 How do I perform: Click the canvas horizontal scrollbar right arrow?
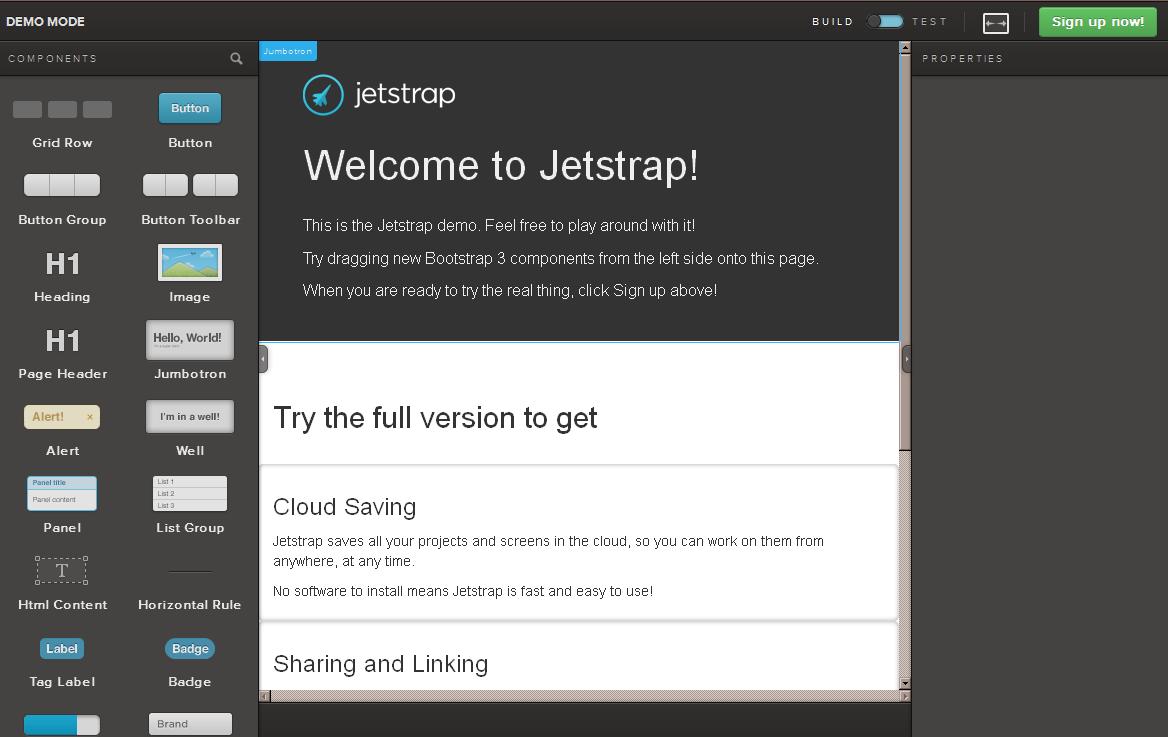point(905,696)
